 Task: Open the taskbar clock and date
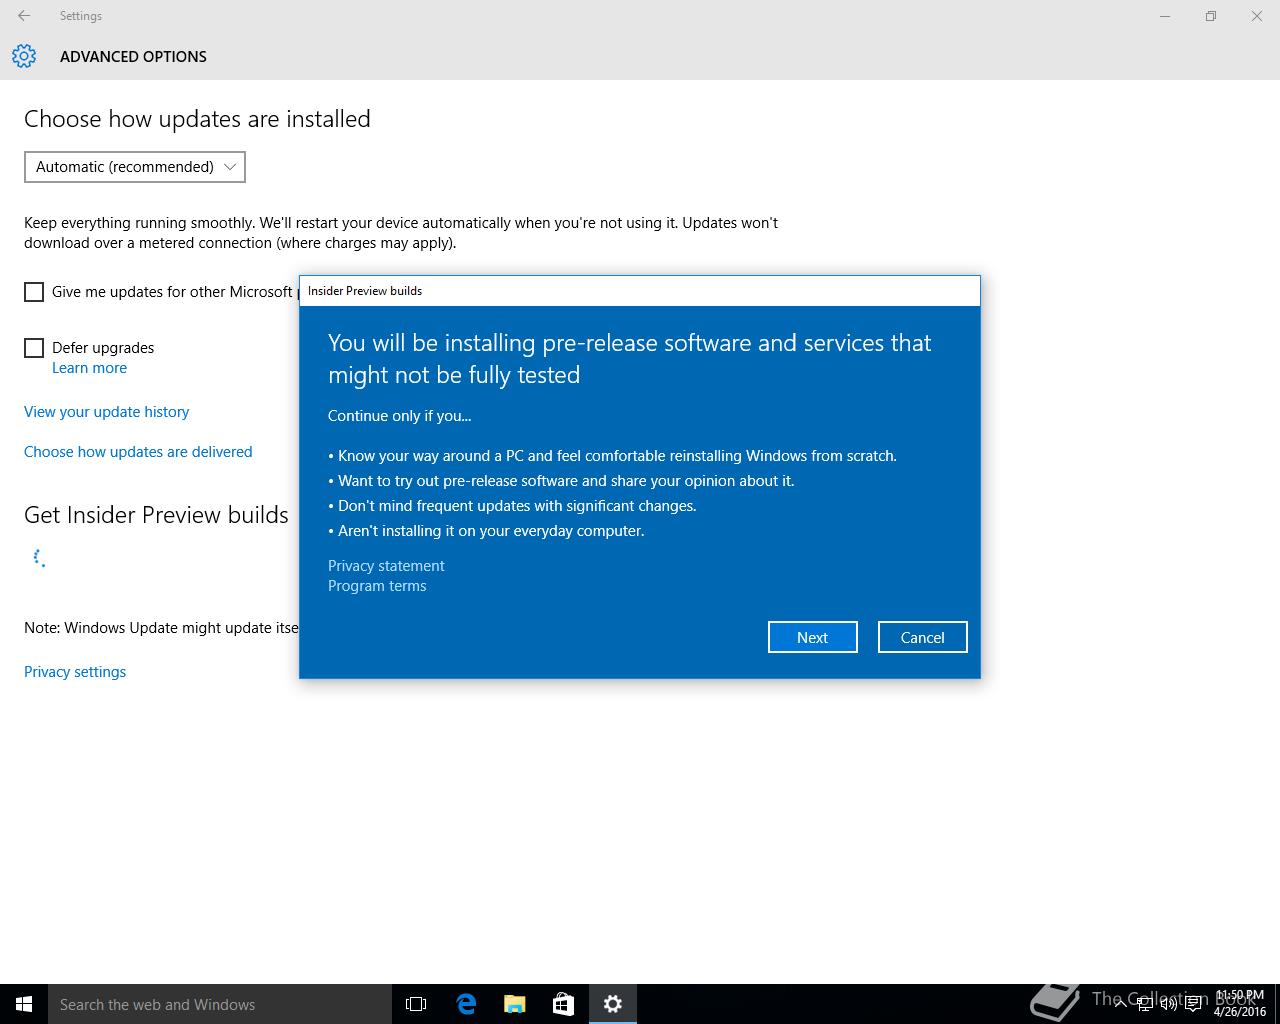(1240, 1004)
